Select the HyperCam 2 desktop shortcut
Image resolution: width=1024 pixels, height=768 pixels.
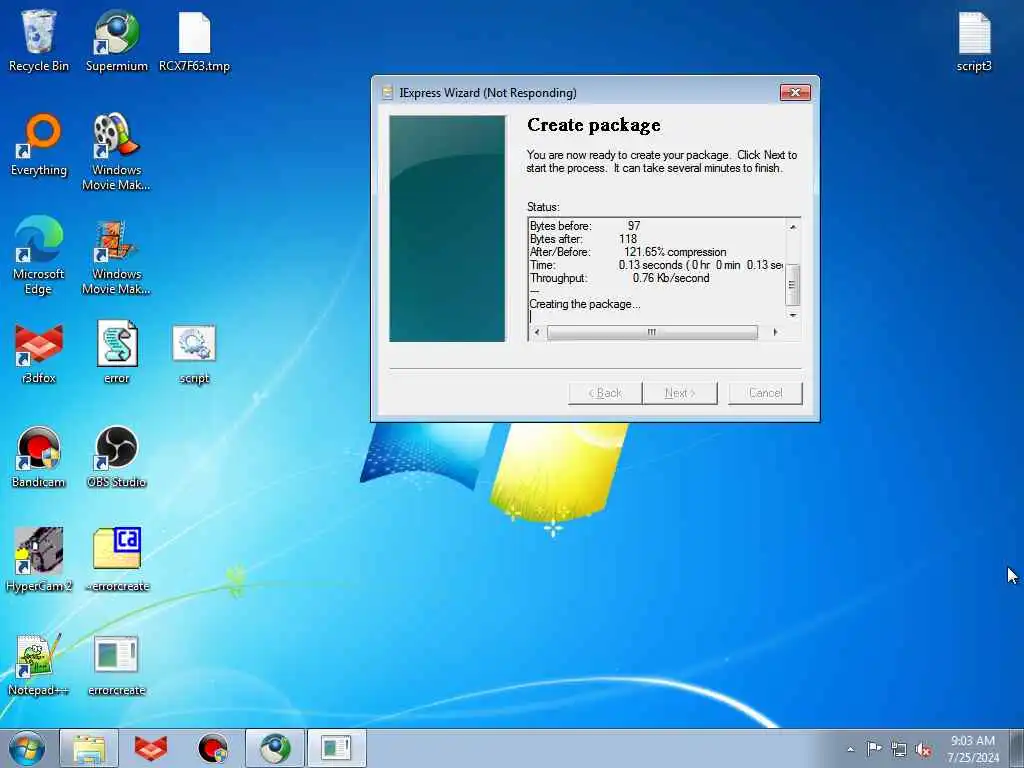[39, 560]
